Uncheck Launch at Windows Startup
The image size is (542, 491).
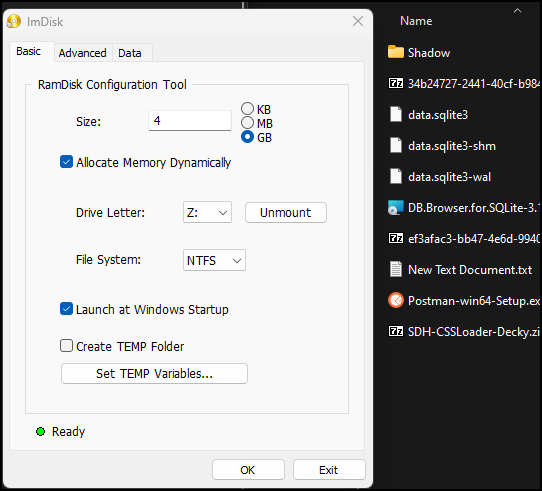pos(66,309)
